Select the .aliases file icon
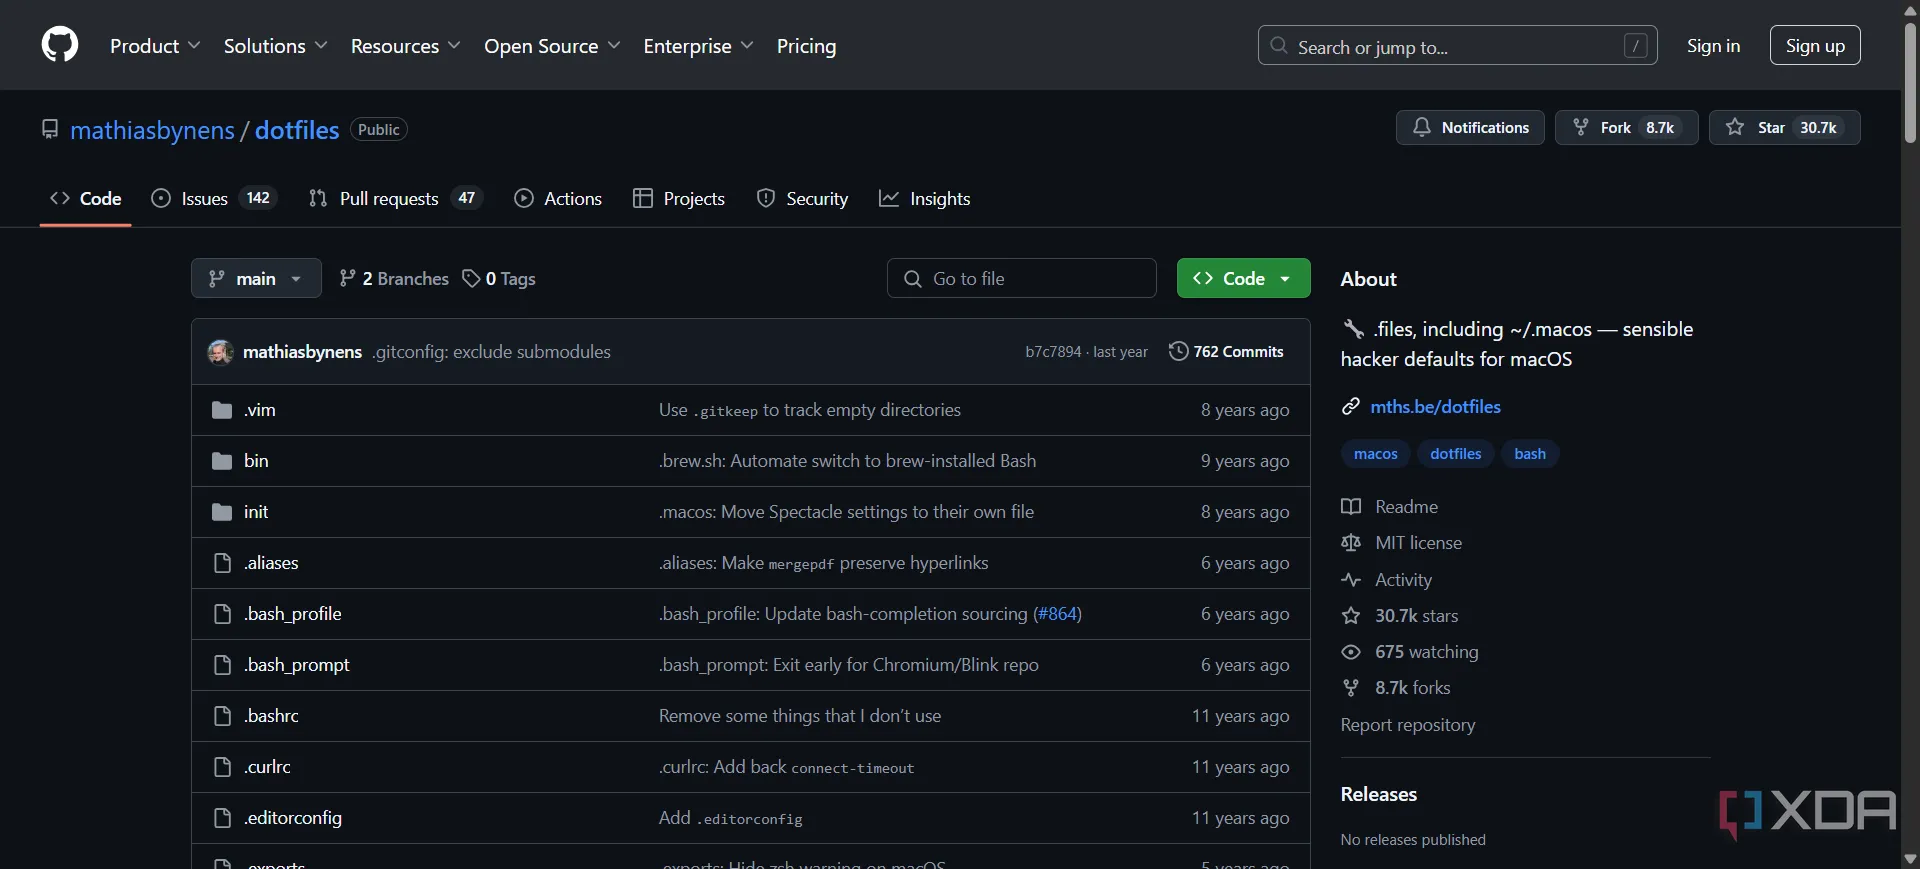1920x869 pixels. (222, 563)
